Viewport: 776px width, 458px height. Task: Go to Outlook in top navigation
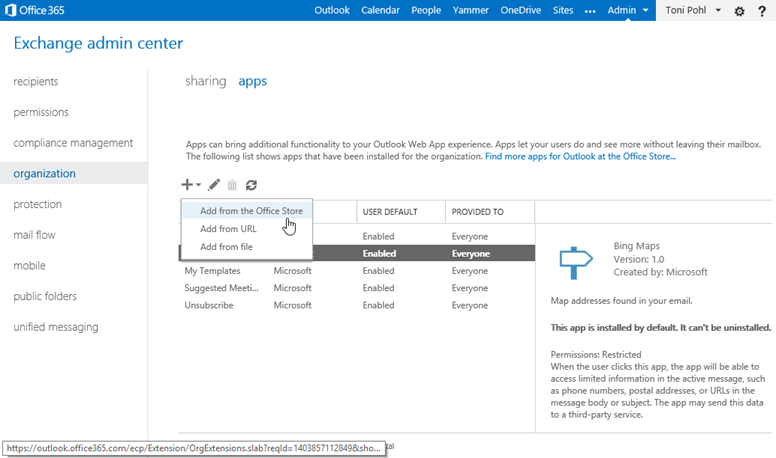click(332, 11)
